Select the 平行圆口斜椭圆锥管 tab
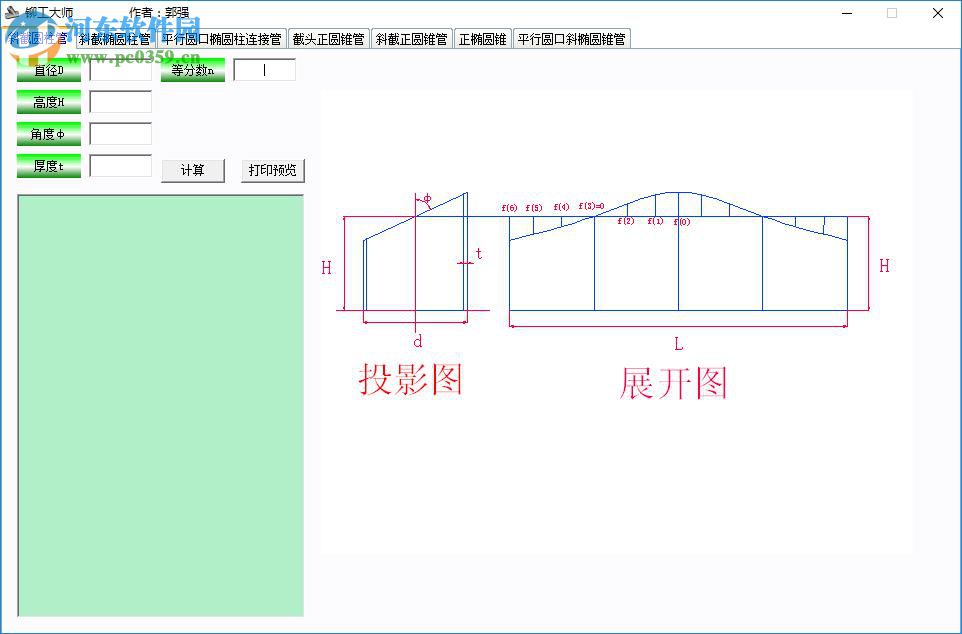962x634 pixels. pos(572,38)
